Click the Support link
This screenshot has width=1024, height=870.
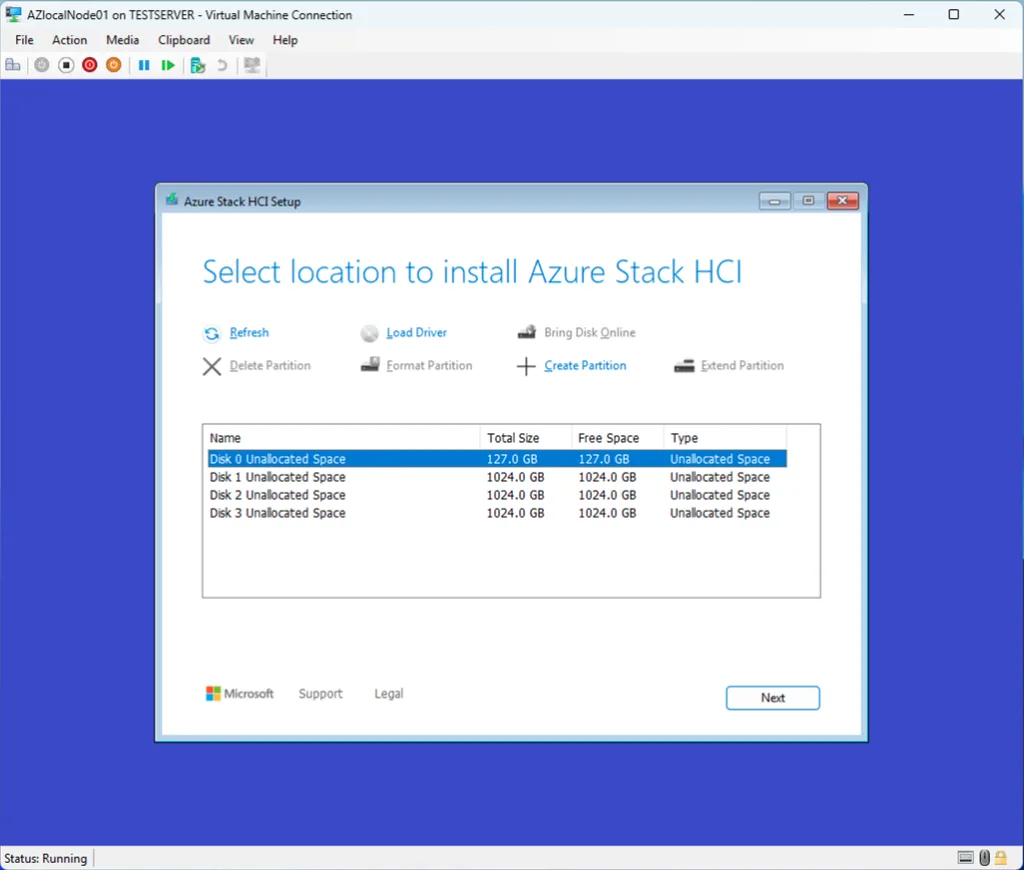[320, 694]
